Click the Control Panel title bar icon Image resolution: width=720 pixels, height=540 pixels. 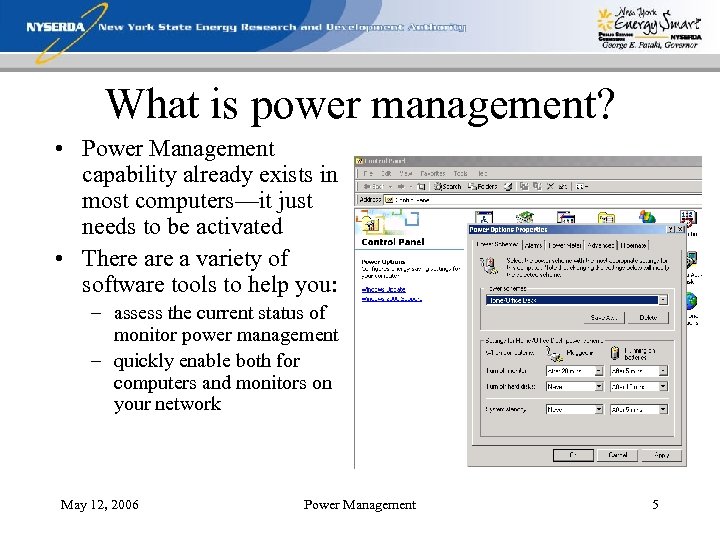pyautogui.click(x=360, y=161)
